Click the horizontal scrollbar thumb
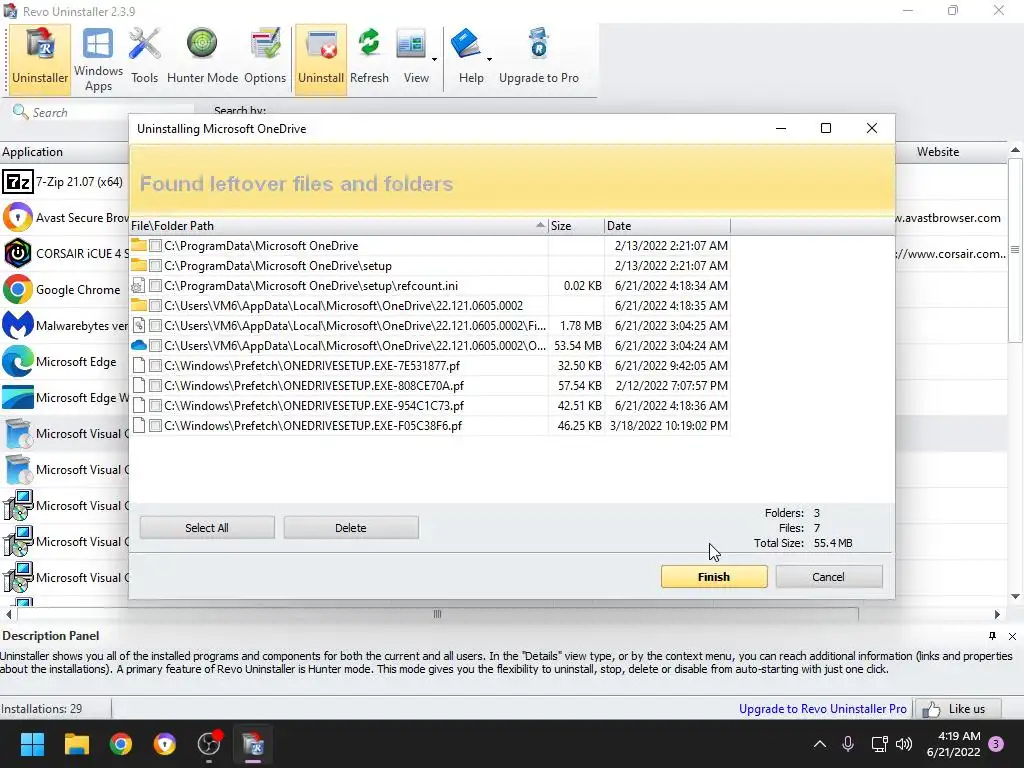 pyautogui.click(x=438, y=614)
